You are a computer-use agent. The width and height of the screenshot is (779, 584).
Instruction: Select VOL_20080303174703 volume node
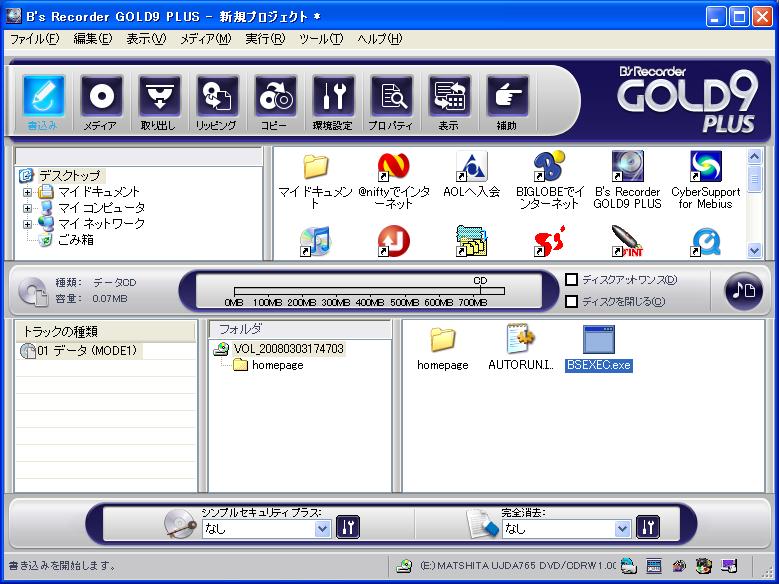(x=288, y=349)
